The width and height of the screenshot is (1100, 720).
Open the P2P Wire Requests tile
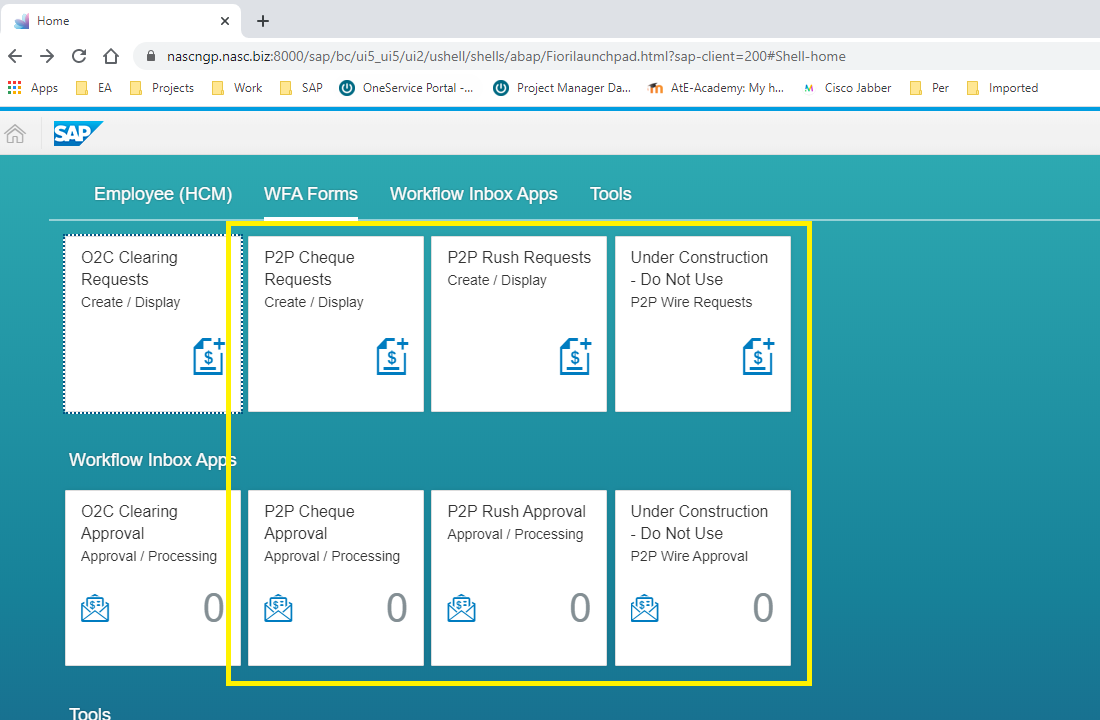pos(703,324)
